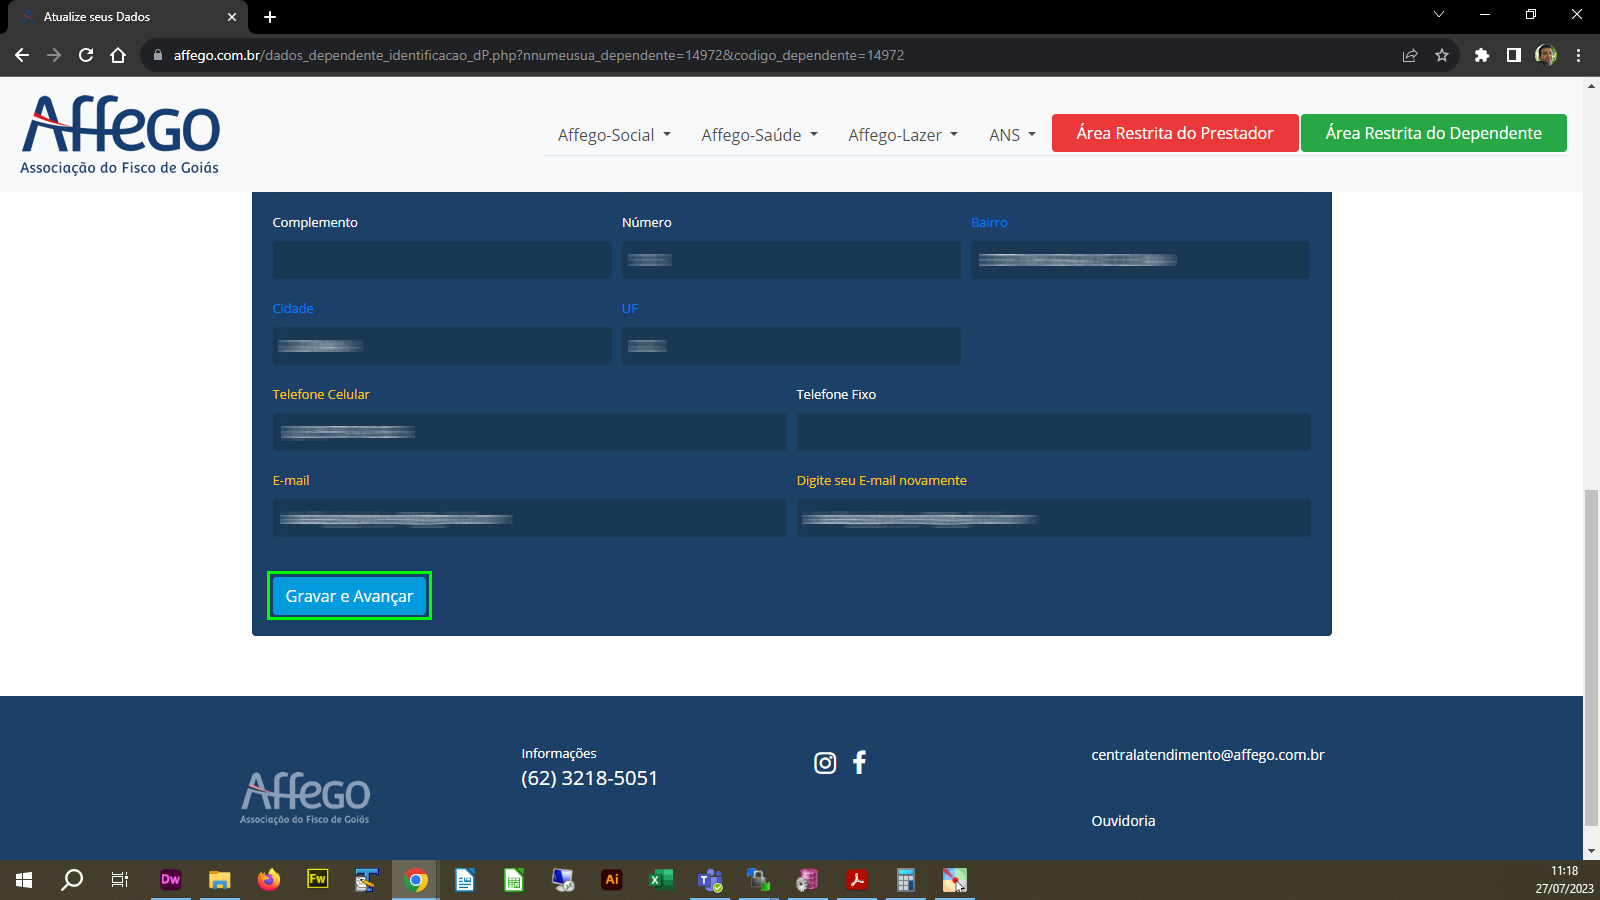Screen dimensions: 1600x900
Task: Click into the Complemento field
Action: click(x=441, y=260)
